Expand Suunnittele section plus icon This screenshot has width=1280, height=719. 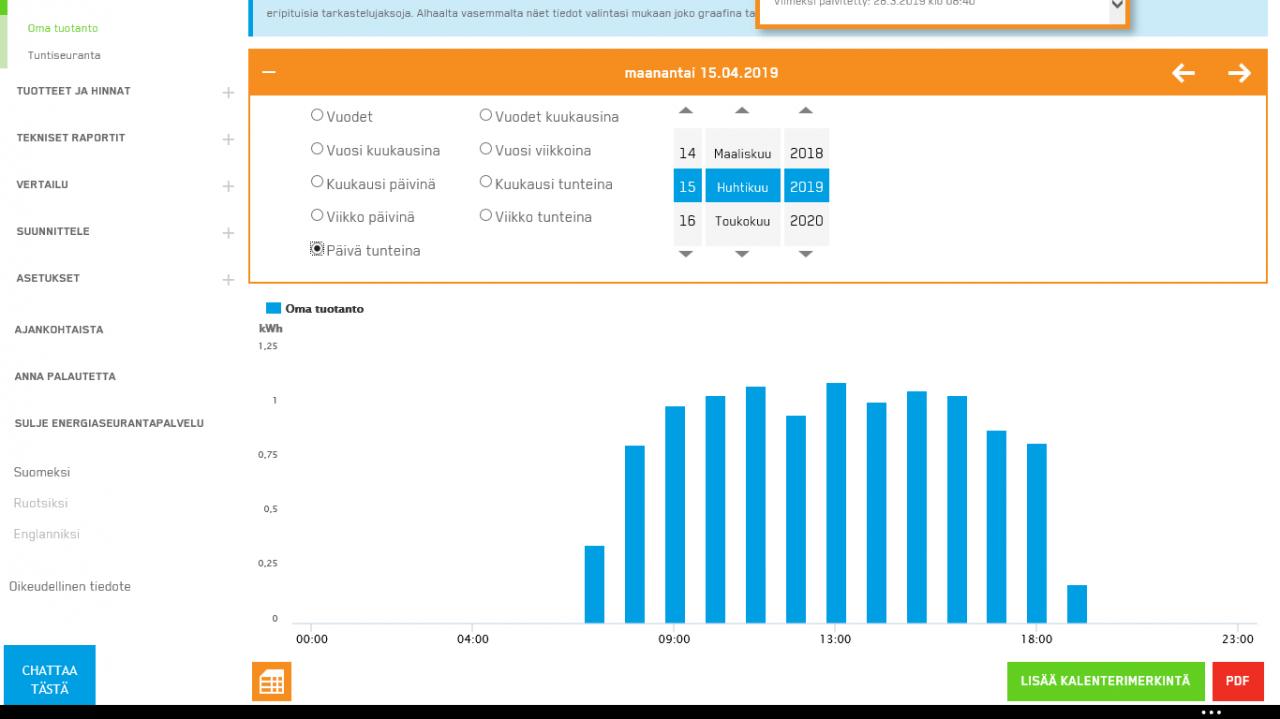point(228,233)
